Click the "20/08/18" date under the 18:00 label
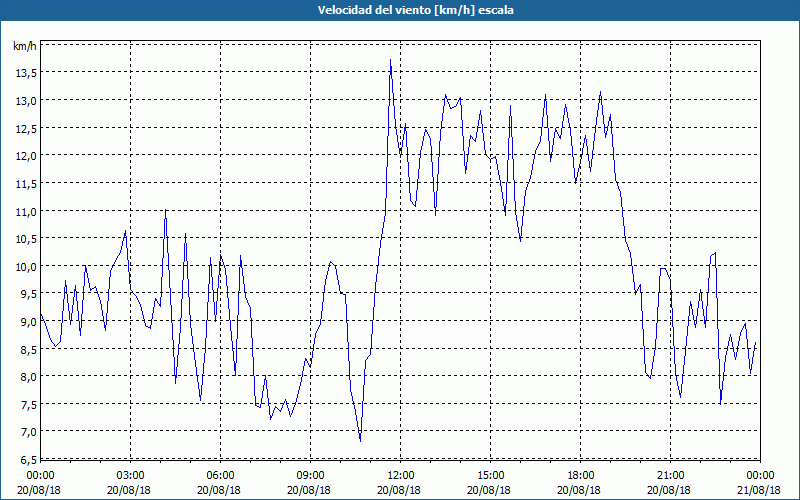The height and width of the screenshot is (500, 800). coord(579,490)
